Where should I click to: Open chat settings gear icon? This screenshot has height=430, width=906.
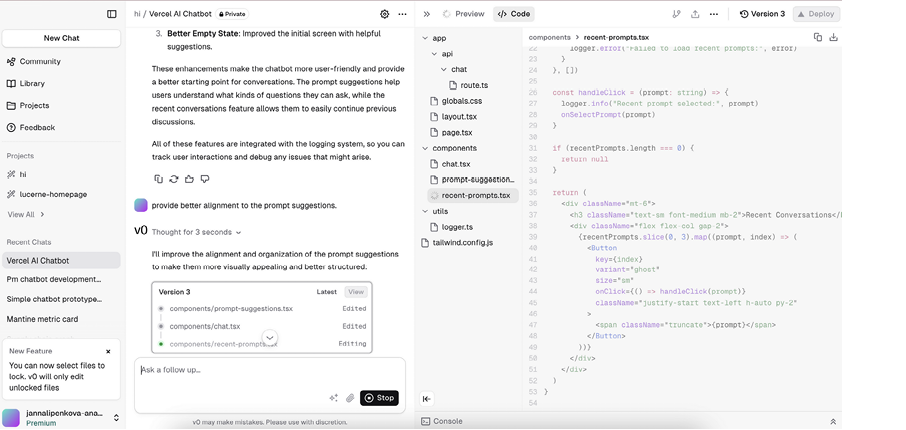point(385,14)
